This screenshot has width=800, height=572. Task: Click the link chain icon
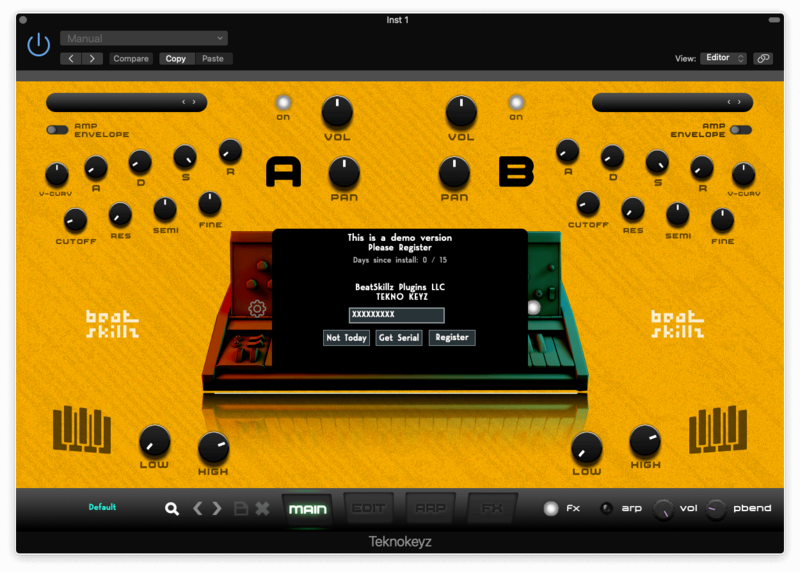pyautogui.click(x=763, y=58)
